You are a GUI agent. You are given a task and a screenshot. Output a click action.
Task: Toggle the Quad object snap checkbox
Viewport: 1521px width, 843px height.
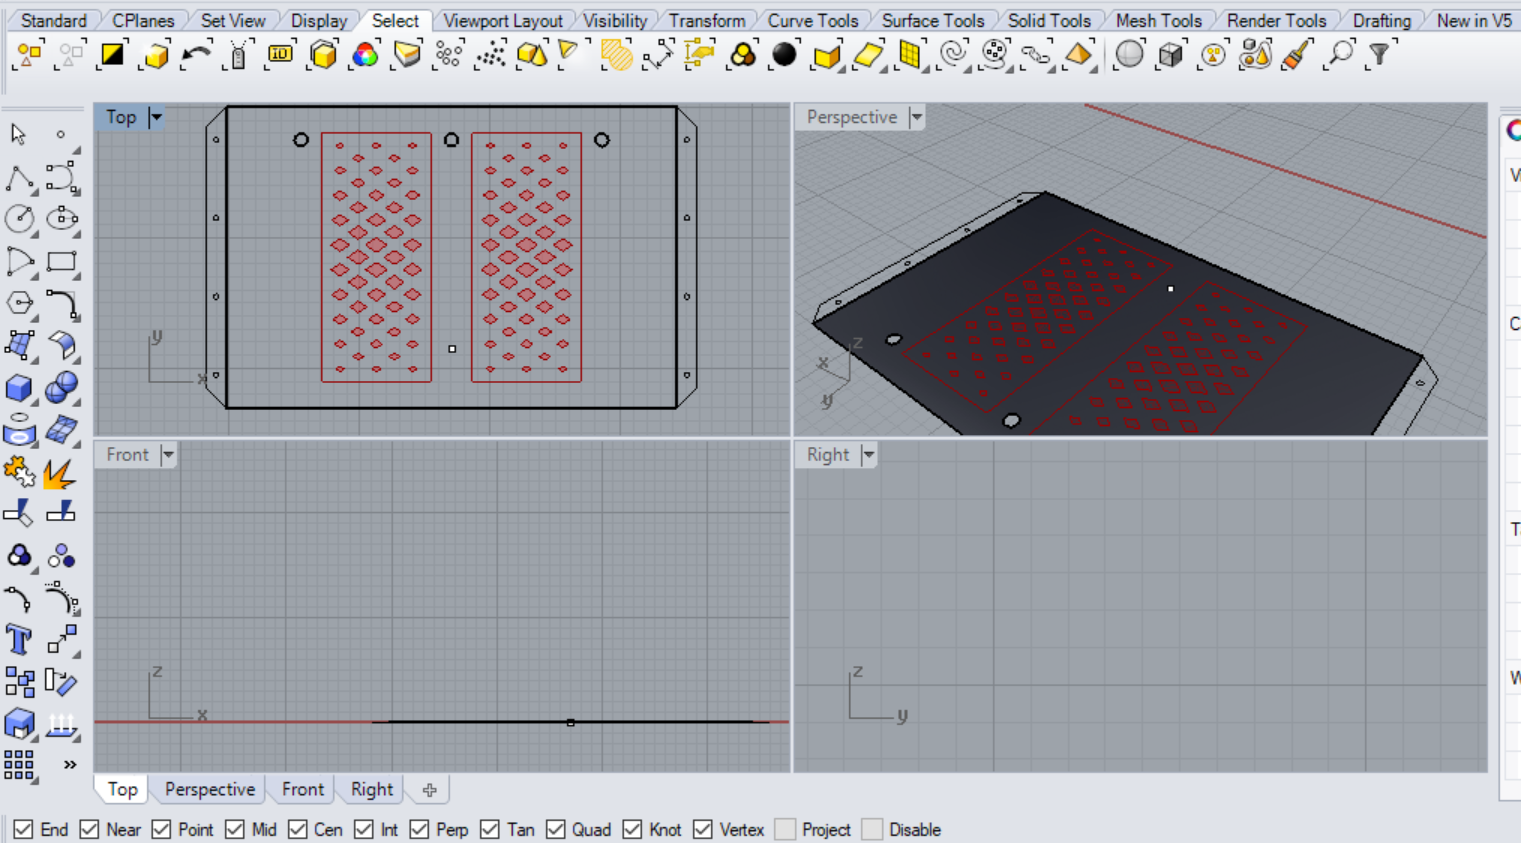click(555, 829)
